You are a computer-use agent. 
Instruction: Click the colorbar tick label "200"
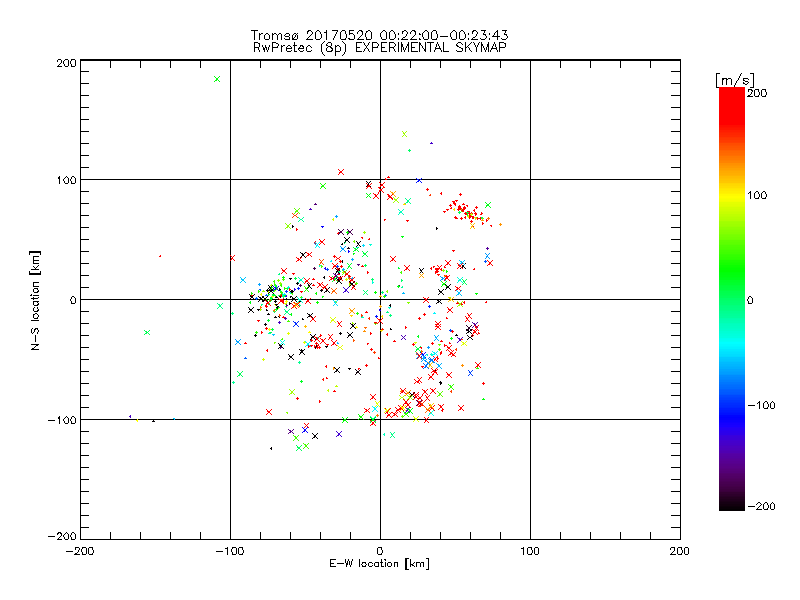757,93
